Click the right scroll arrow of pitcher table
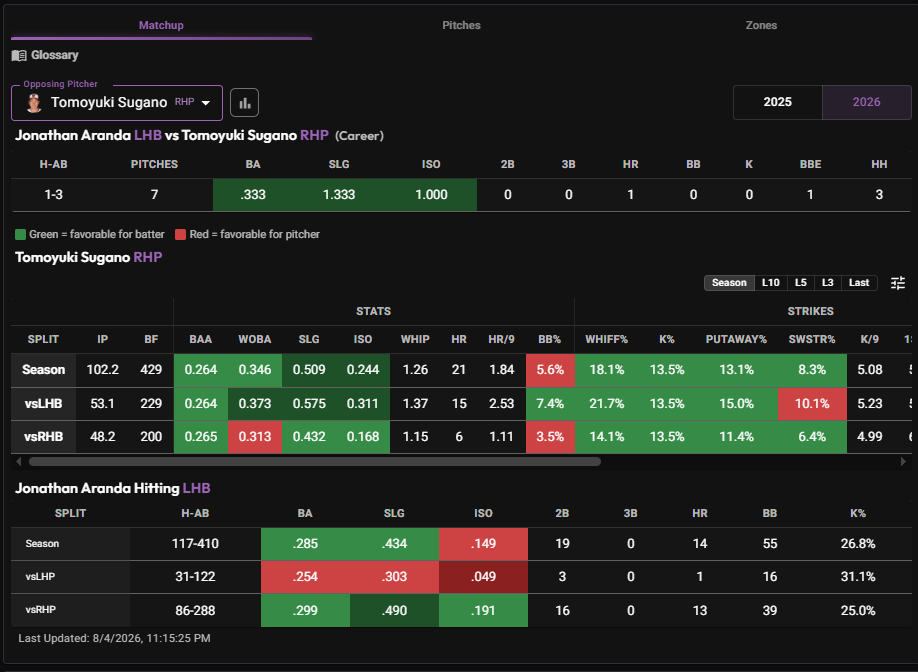 pyautogui.click(x=903, y=461)
